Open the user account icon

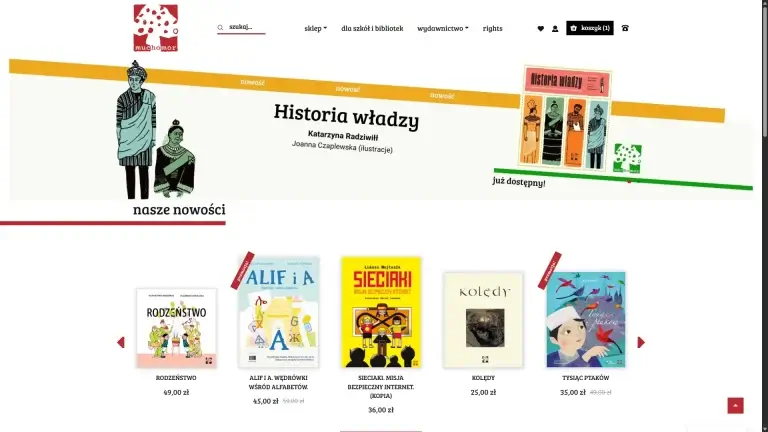555,28
